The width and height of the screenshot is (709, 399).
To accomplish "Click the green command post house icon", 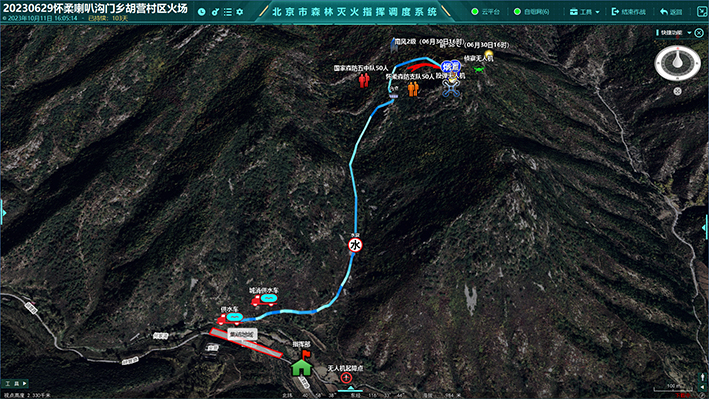I will [302, 367].
